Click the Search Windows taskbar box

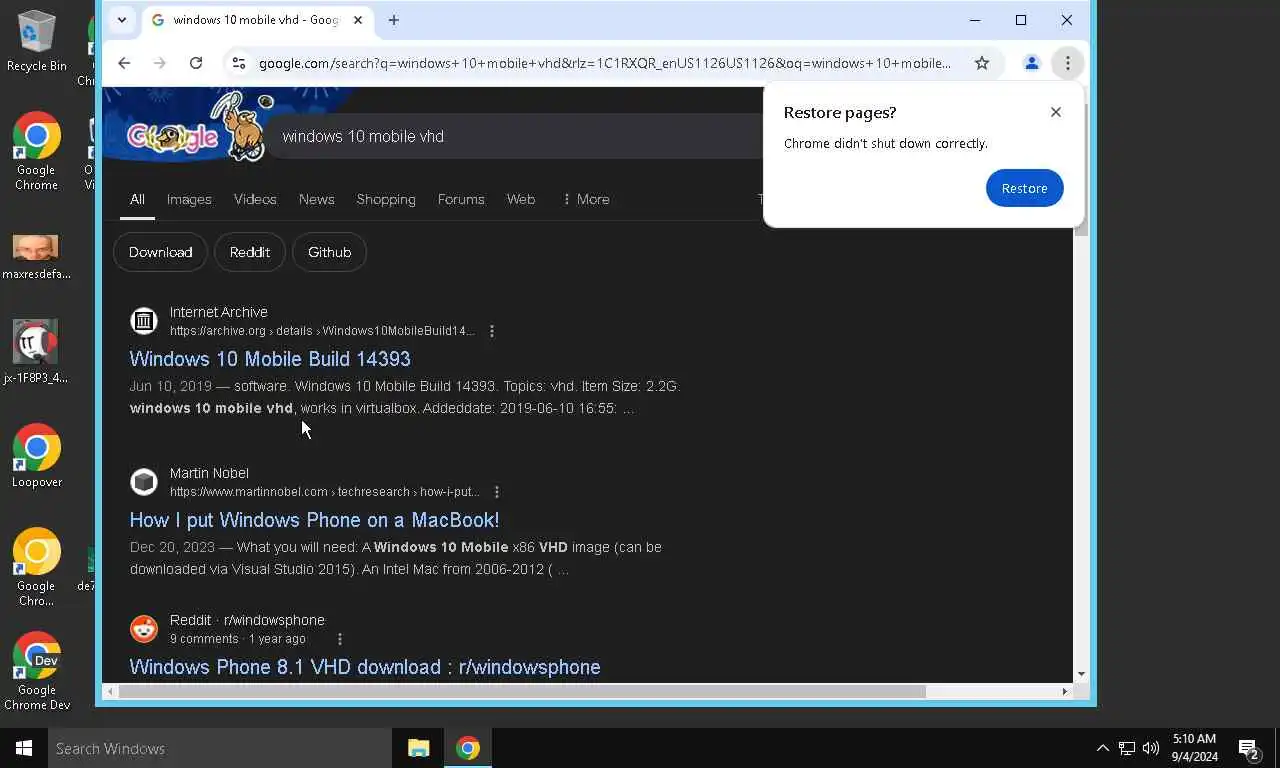pos(220,748)
